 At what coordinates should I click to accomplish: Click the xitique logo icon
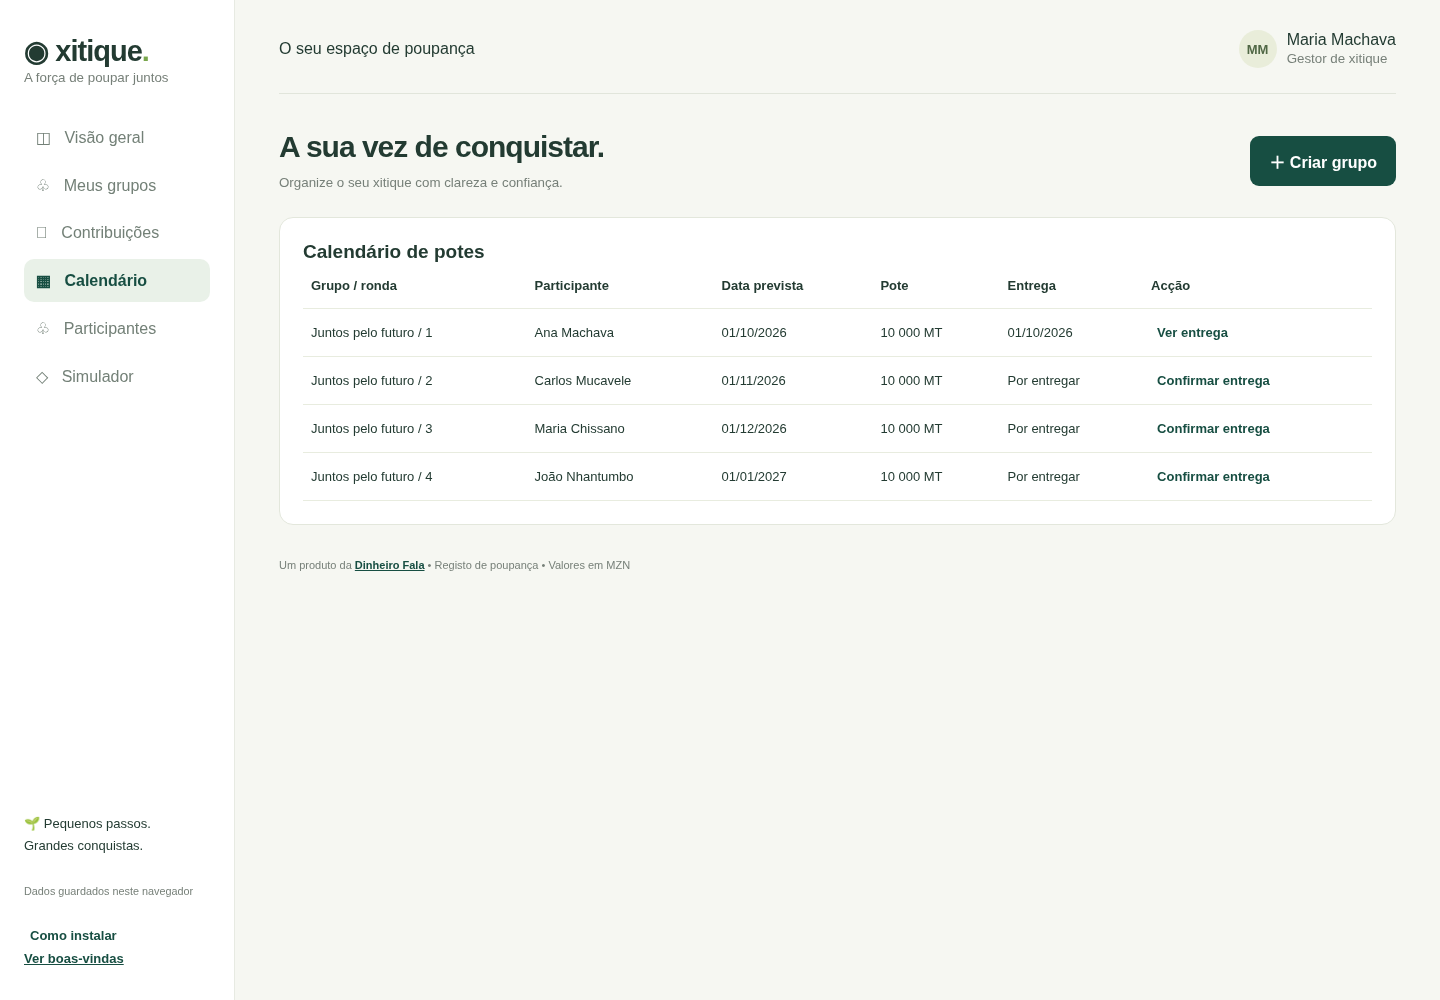point(36,52)
